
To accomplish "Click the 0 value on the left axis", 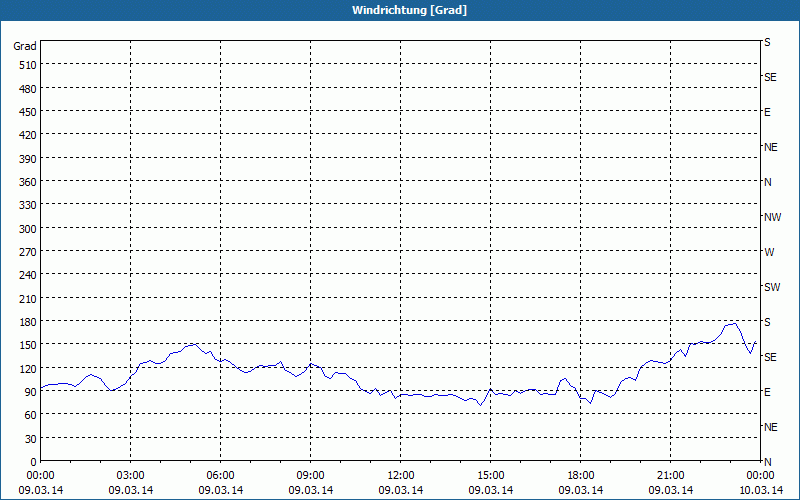I will (x=34, y=462).
